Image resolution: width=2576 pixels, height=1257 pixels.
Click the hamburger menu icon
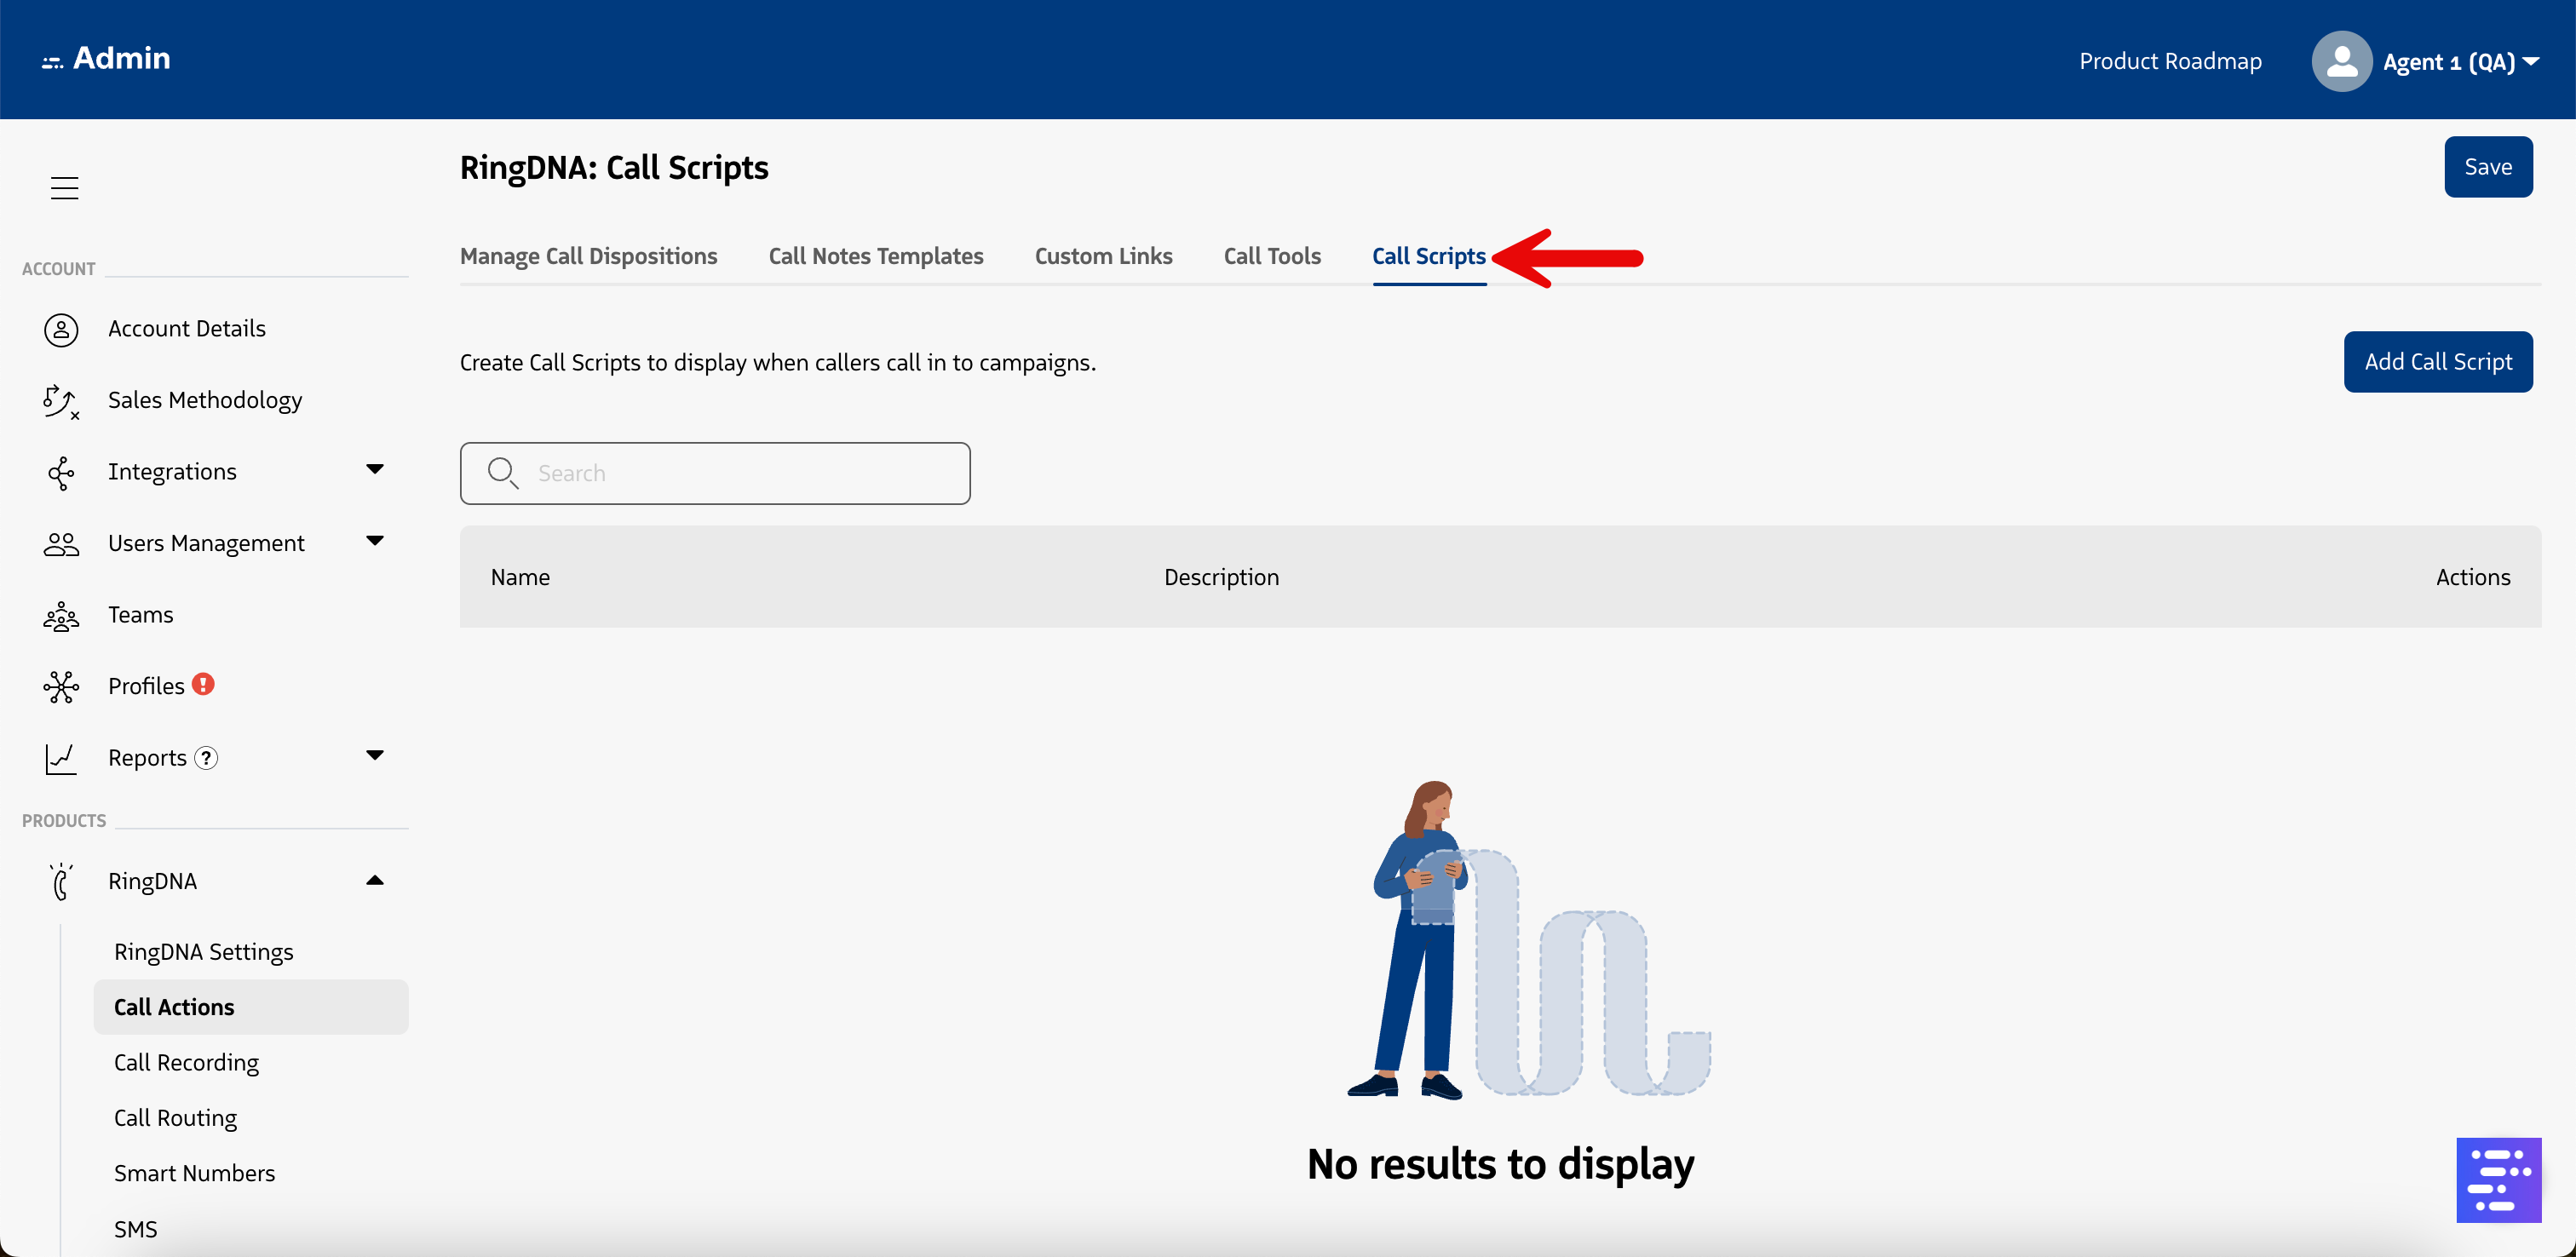coord(64,188)
